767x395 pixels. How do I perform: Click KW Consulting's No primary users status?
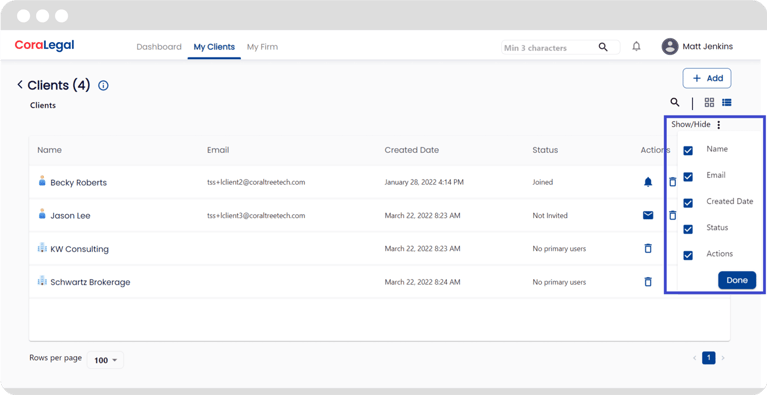(x=559, y=249)
